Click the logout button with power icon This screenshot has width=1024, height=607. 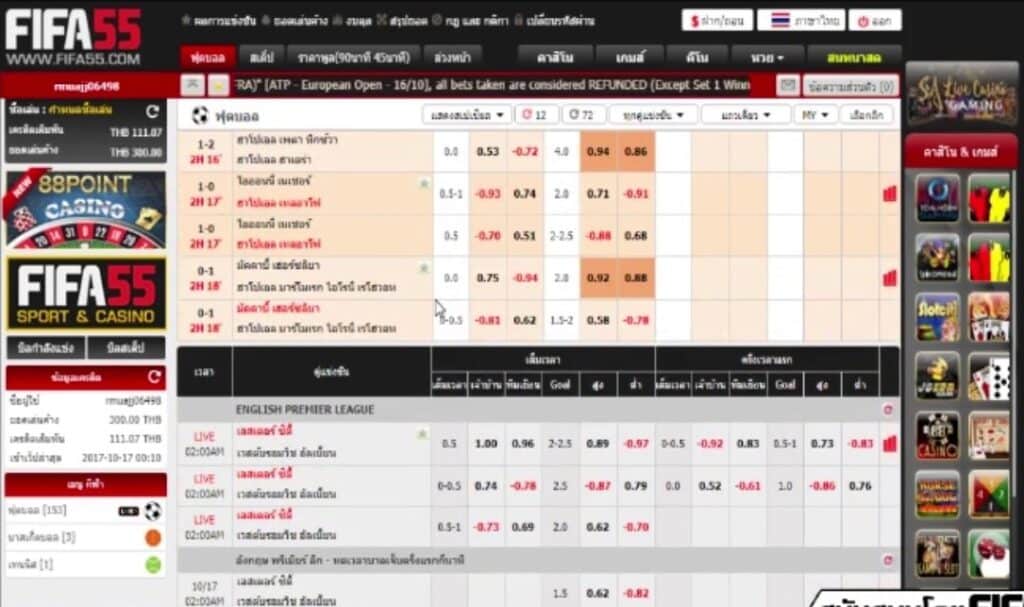click(x=875, y=20)
